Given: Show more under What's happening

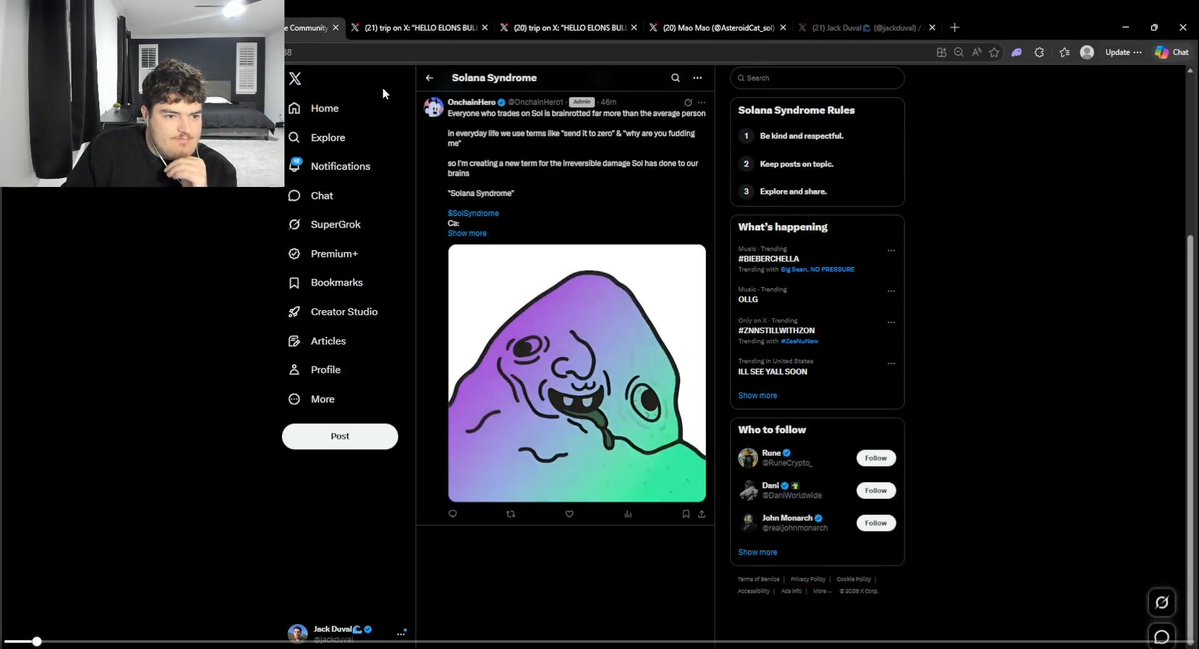Looking at the screenshot, I should click(757, 396).
